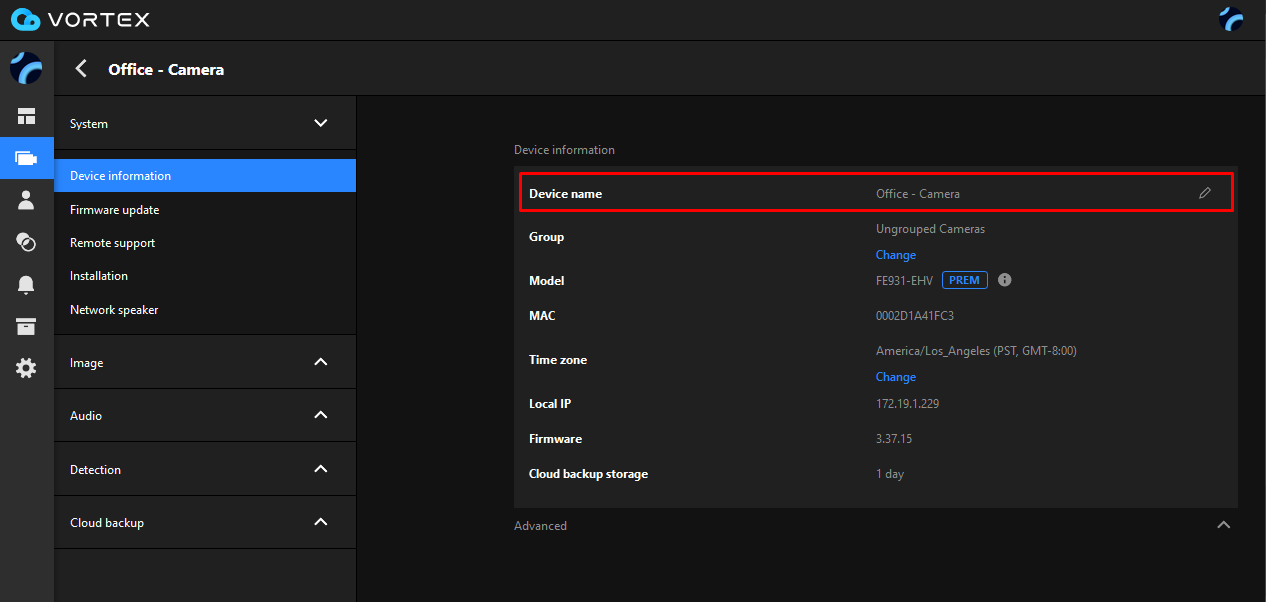
Task: Expand the Audio settings section
Action: pos(320,415)
